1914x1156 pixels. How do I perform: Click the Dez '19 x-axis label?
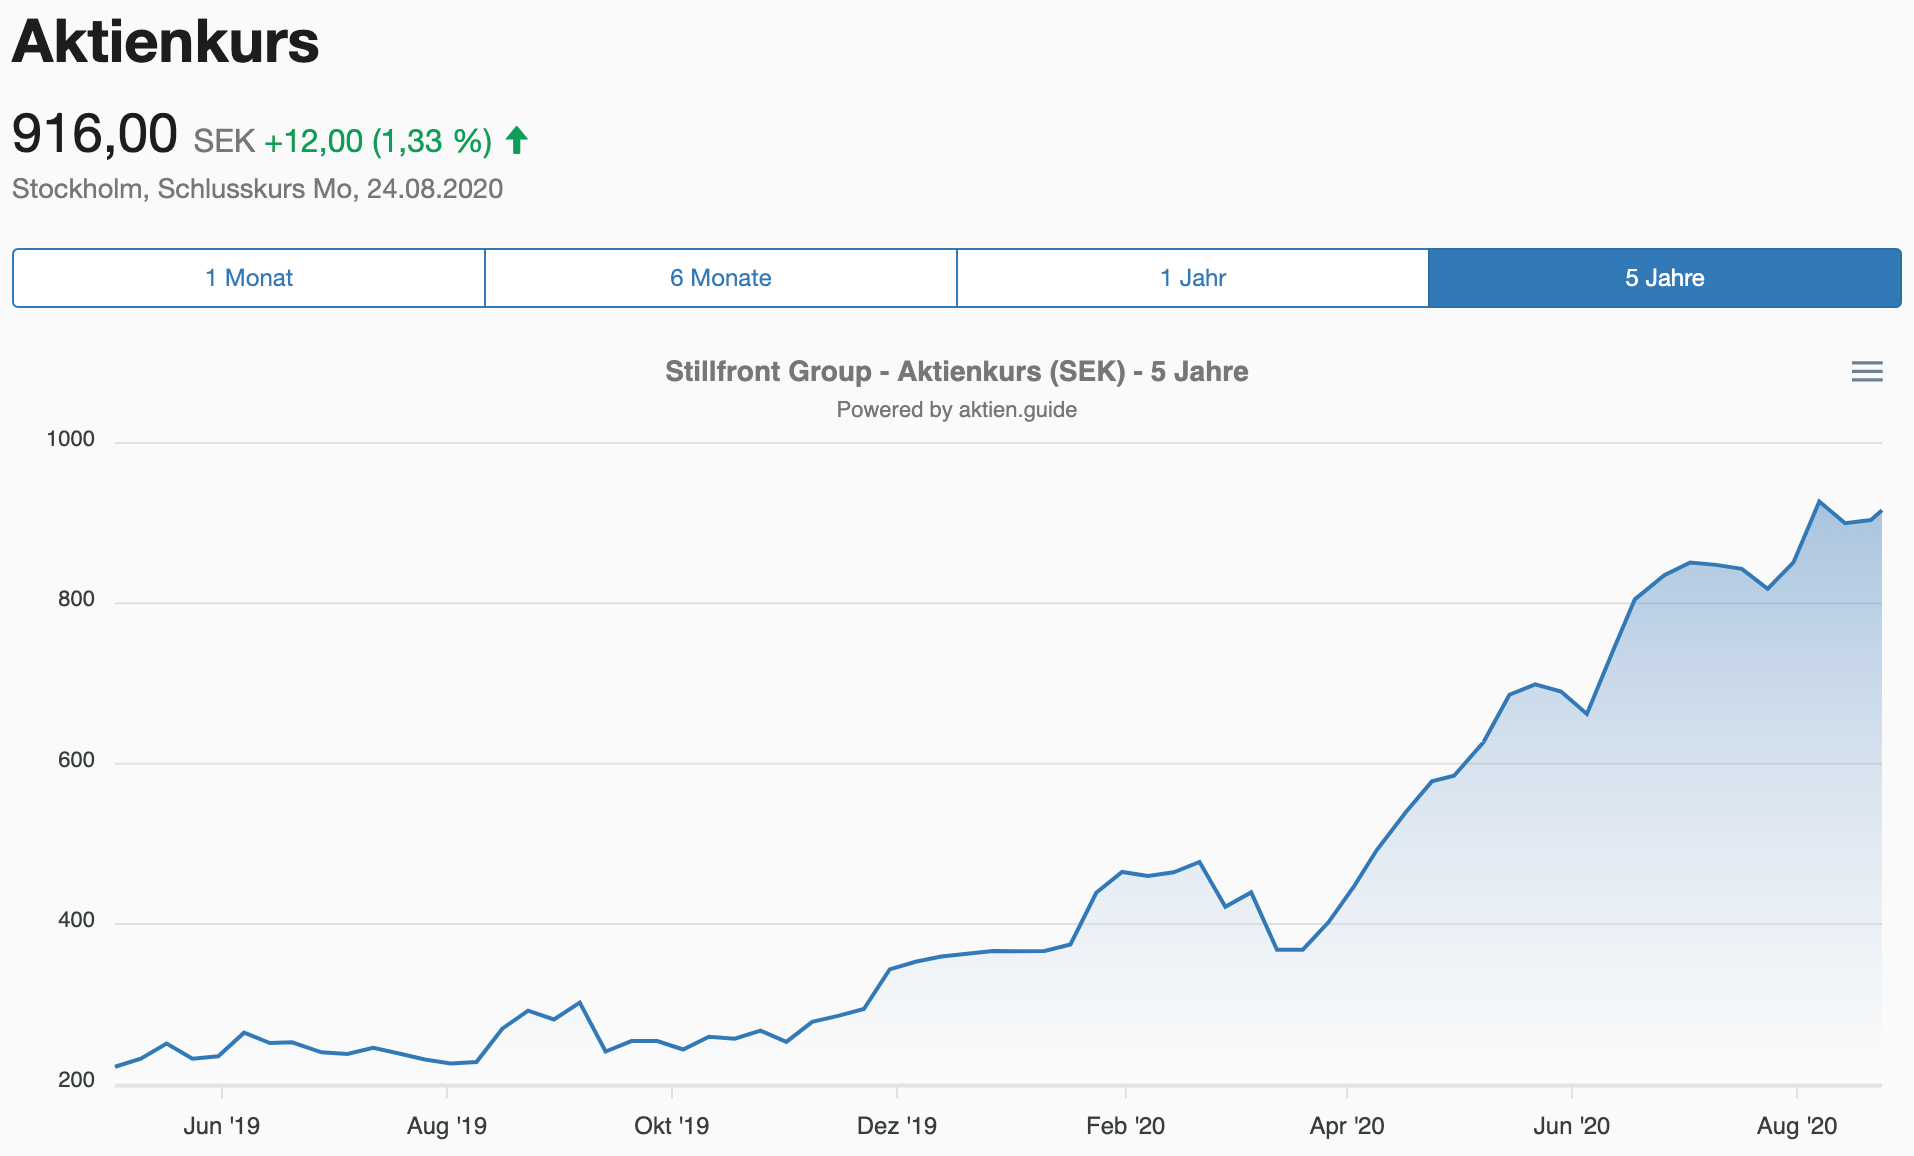click(897, 1126)
